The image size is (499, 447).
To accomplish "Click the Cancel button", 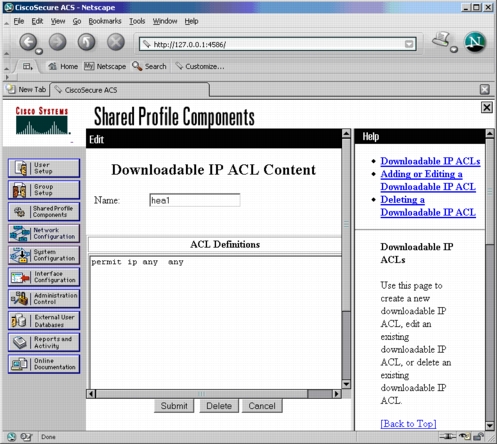I will pos(262,407).
